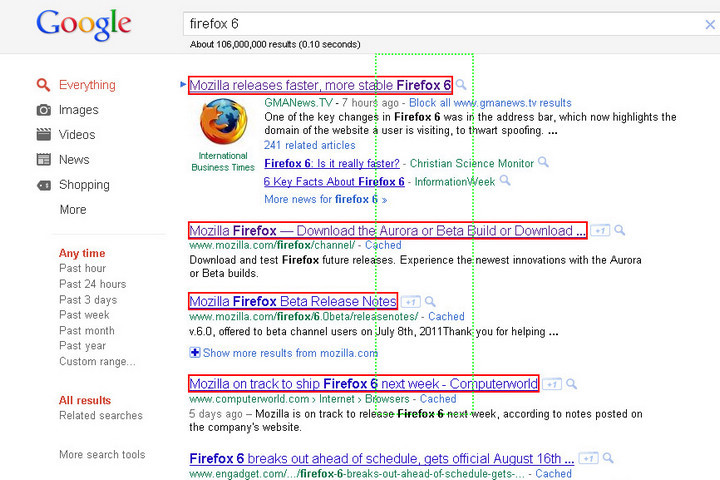
Task: Expand More search tools
Action: point(102,455)
